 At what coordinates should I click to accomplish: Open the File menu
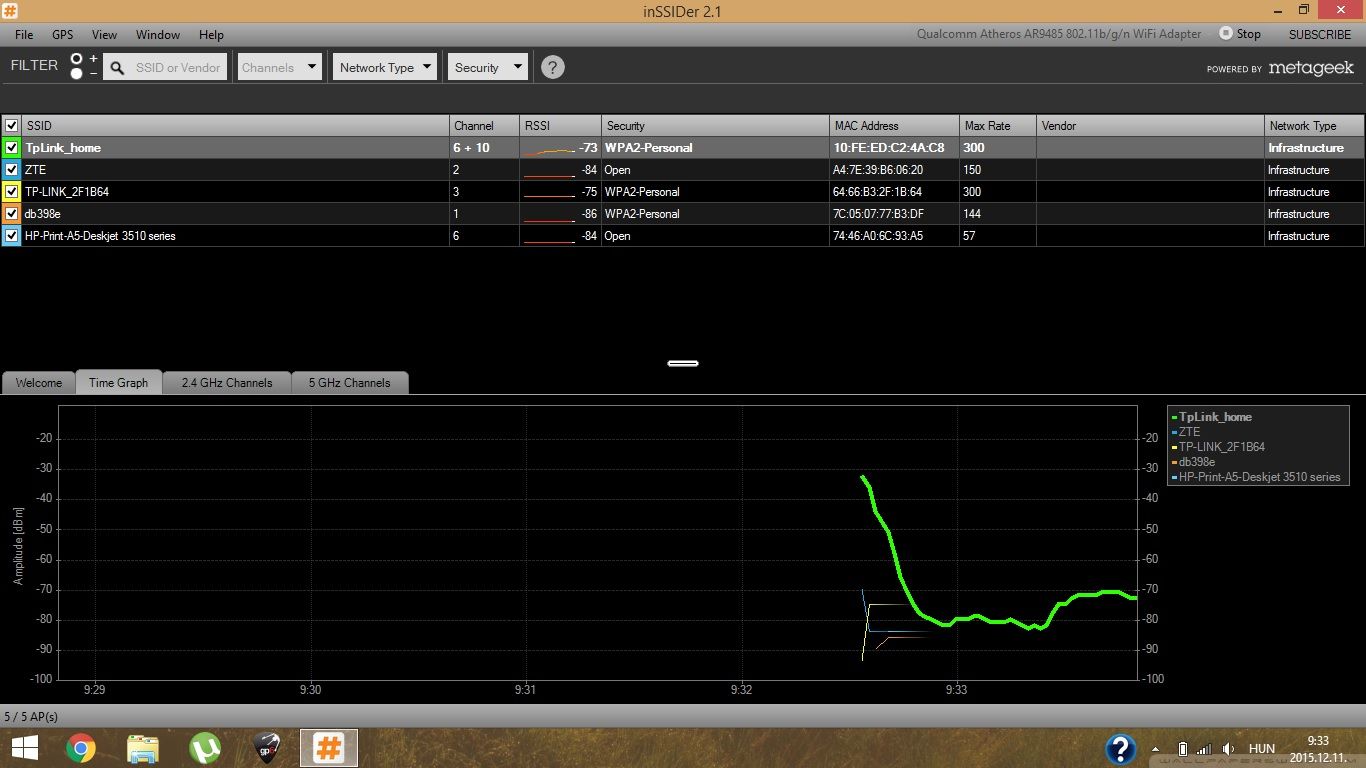coord(24,34)
